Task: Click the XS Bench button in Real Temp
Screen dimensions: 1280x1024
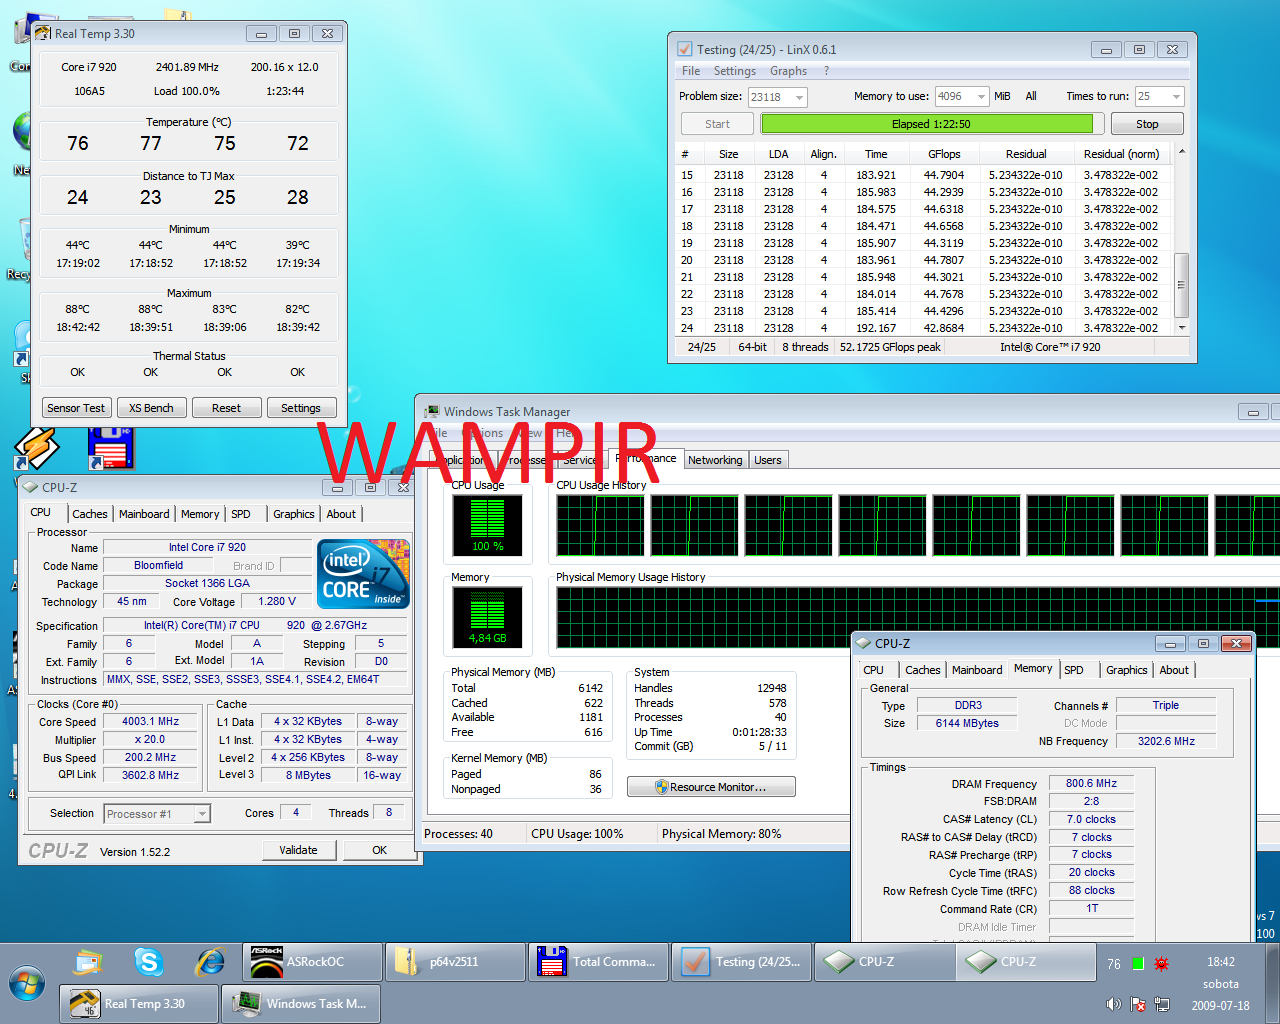Action: coord(151,408)
